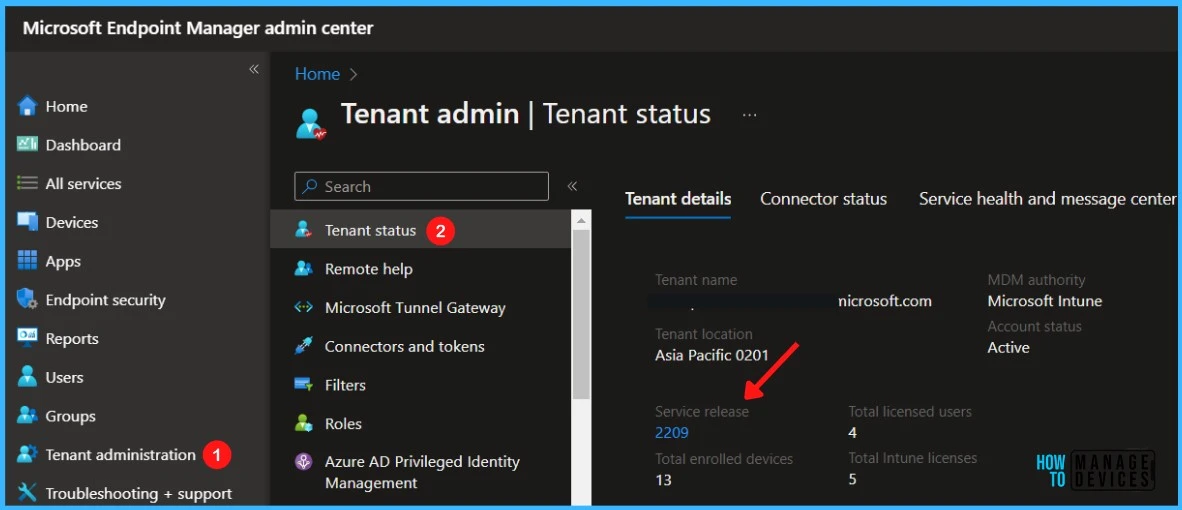
Task: Open the 2209 service release link
Action: pos(672,432)
